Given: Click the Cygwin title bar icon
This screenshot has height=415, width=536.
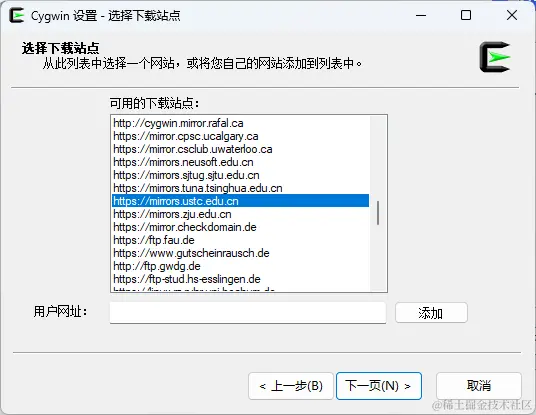Looking at the screenshot, I should pos(17,15).
